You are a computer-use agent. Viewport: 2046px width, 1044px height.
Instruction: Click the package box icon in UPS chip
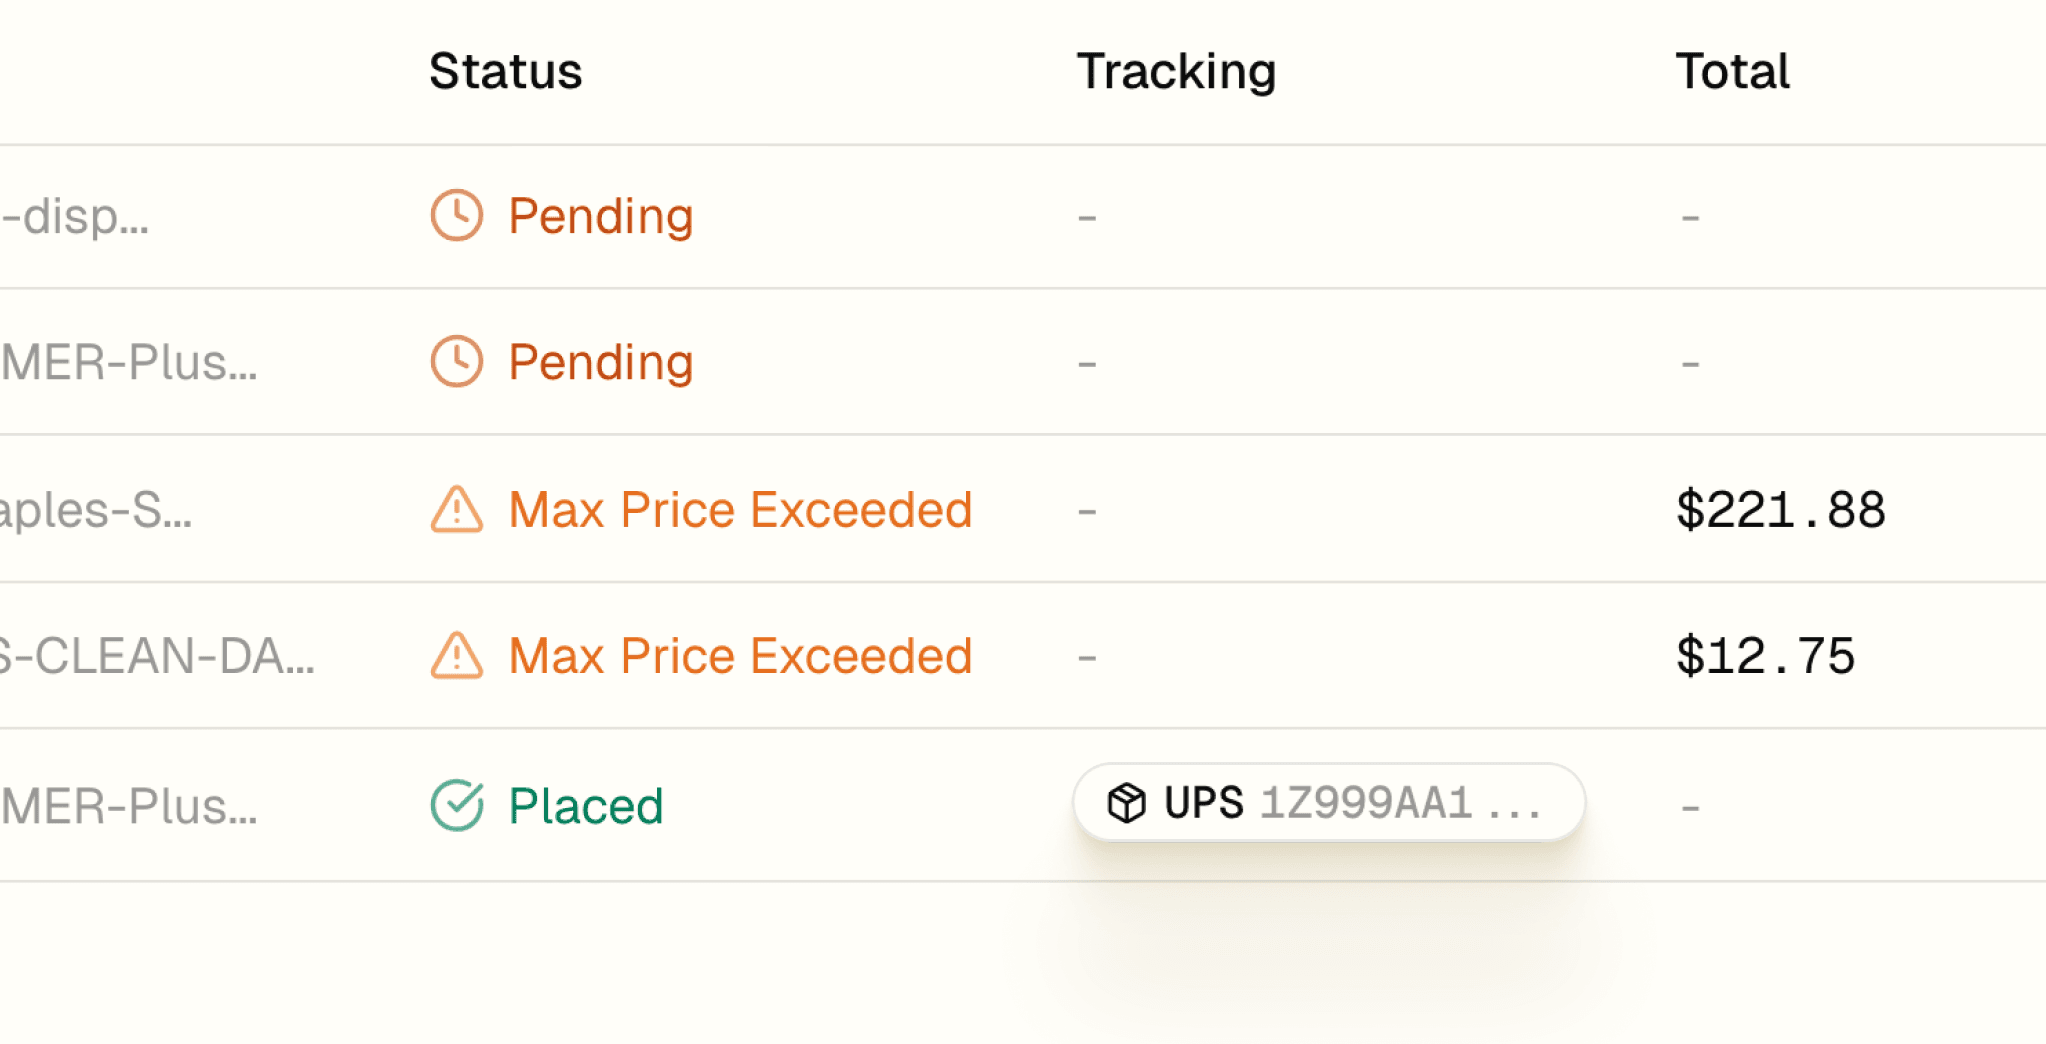click(x=1126, y=803)
